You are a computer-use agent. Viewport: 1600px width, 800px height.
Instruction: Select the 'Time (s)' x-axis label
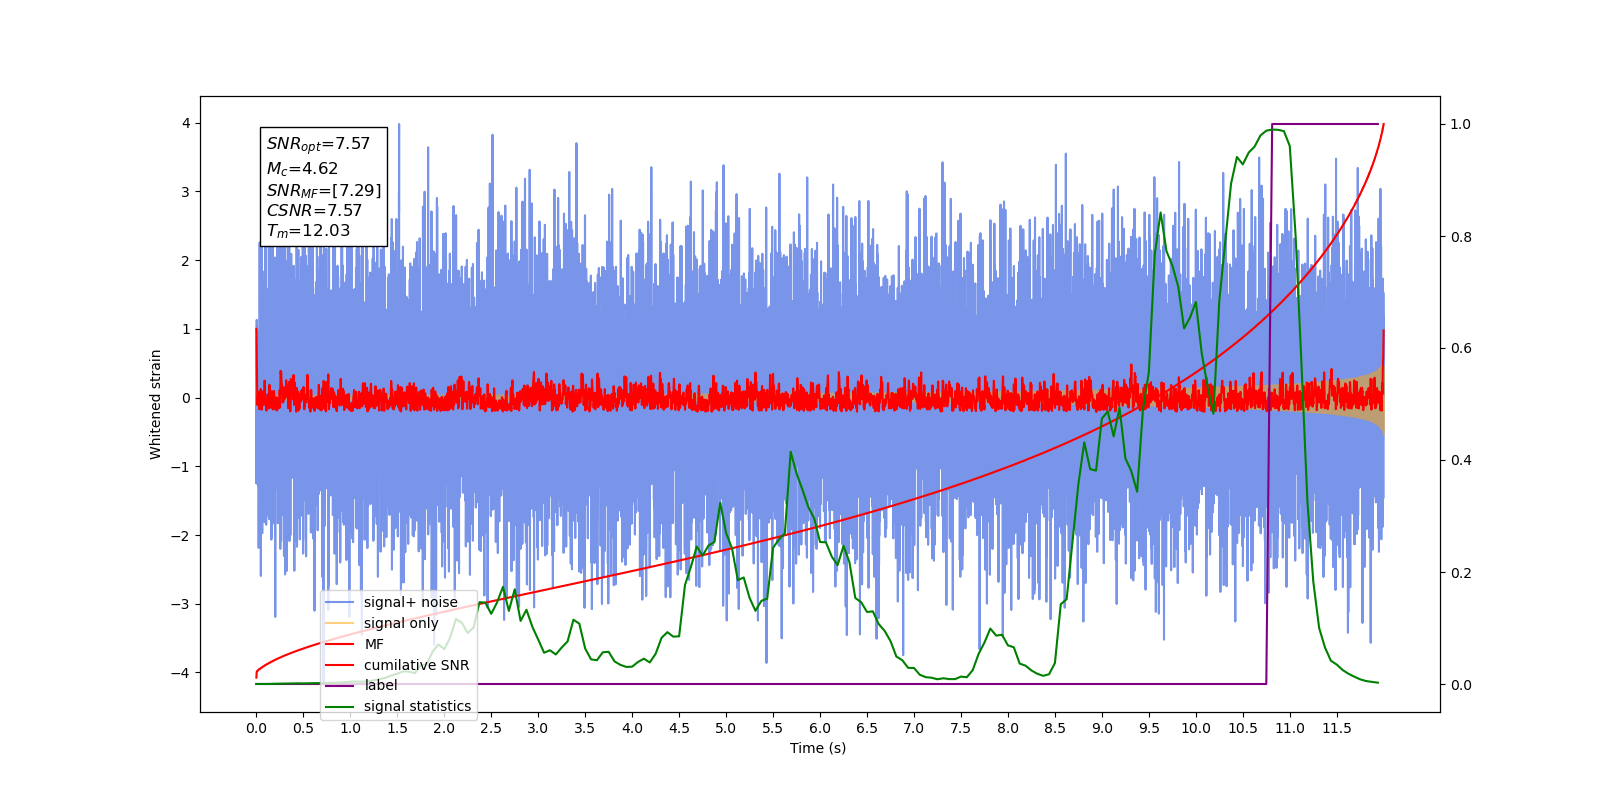pos(818,748)
